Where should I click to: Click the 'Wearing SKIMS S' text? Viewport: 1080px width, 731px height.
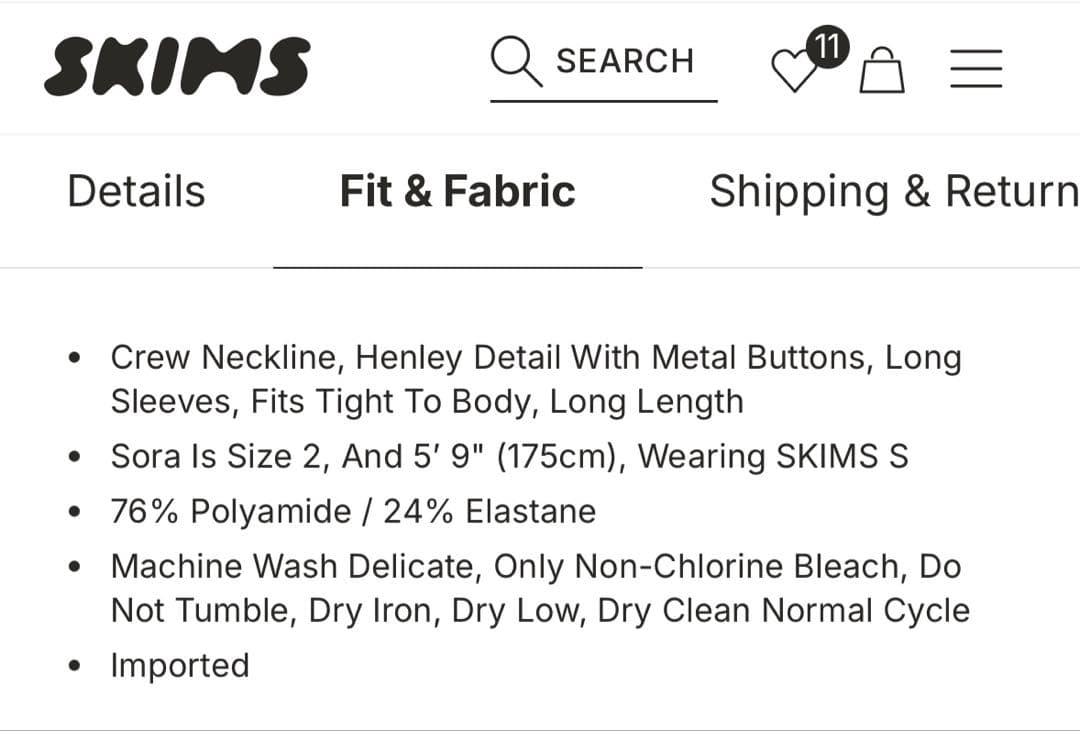click(x=773, y=456)
